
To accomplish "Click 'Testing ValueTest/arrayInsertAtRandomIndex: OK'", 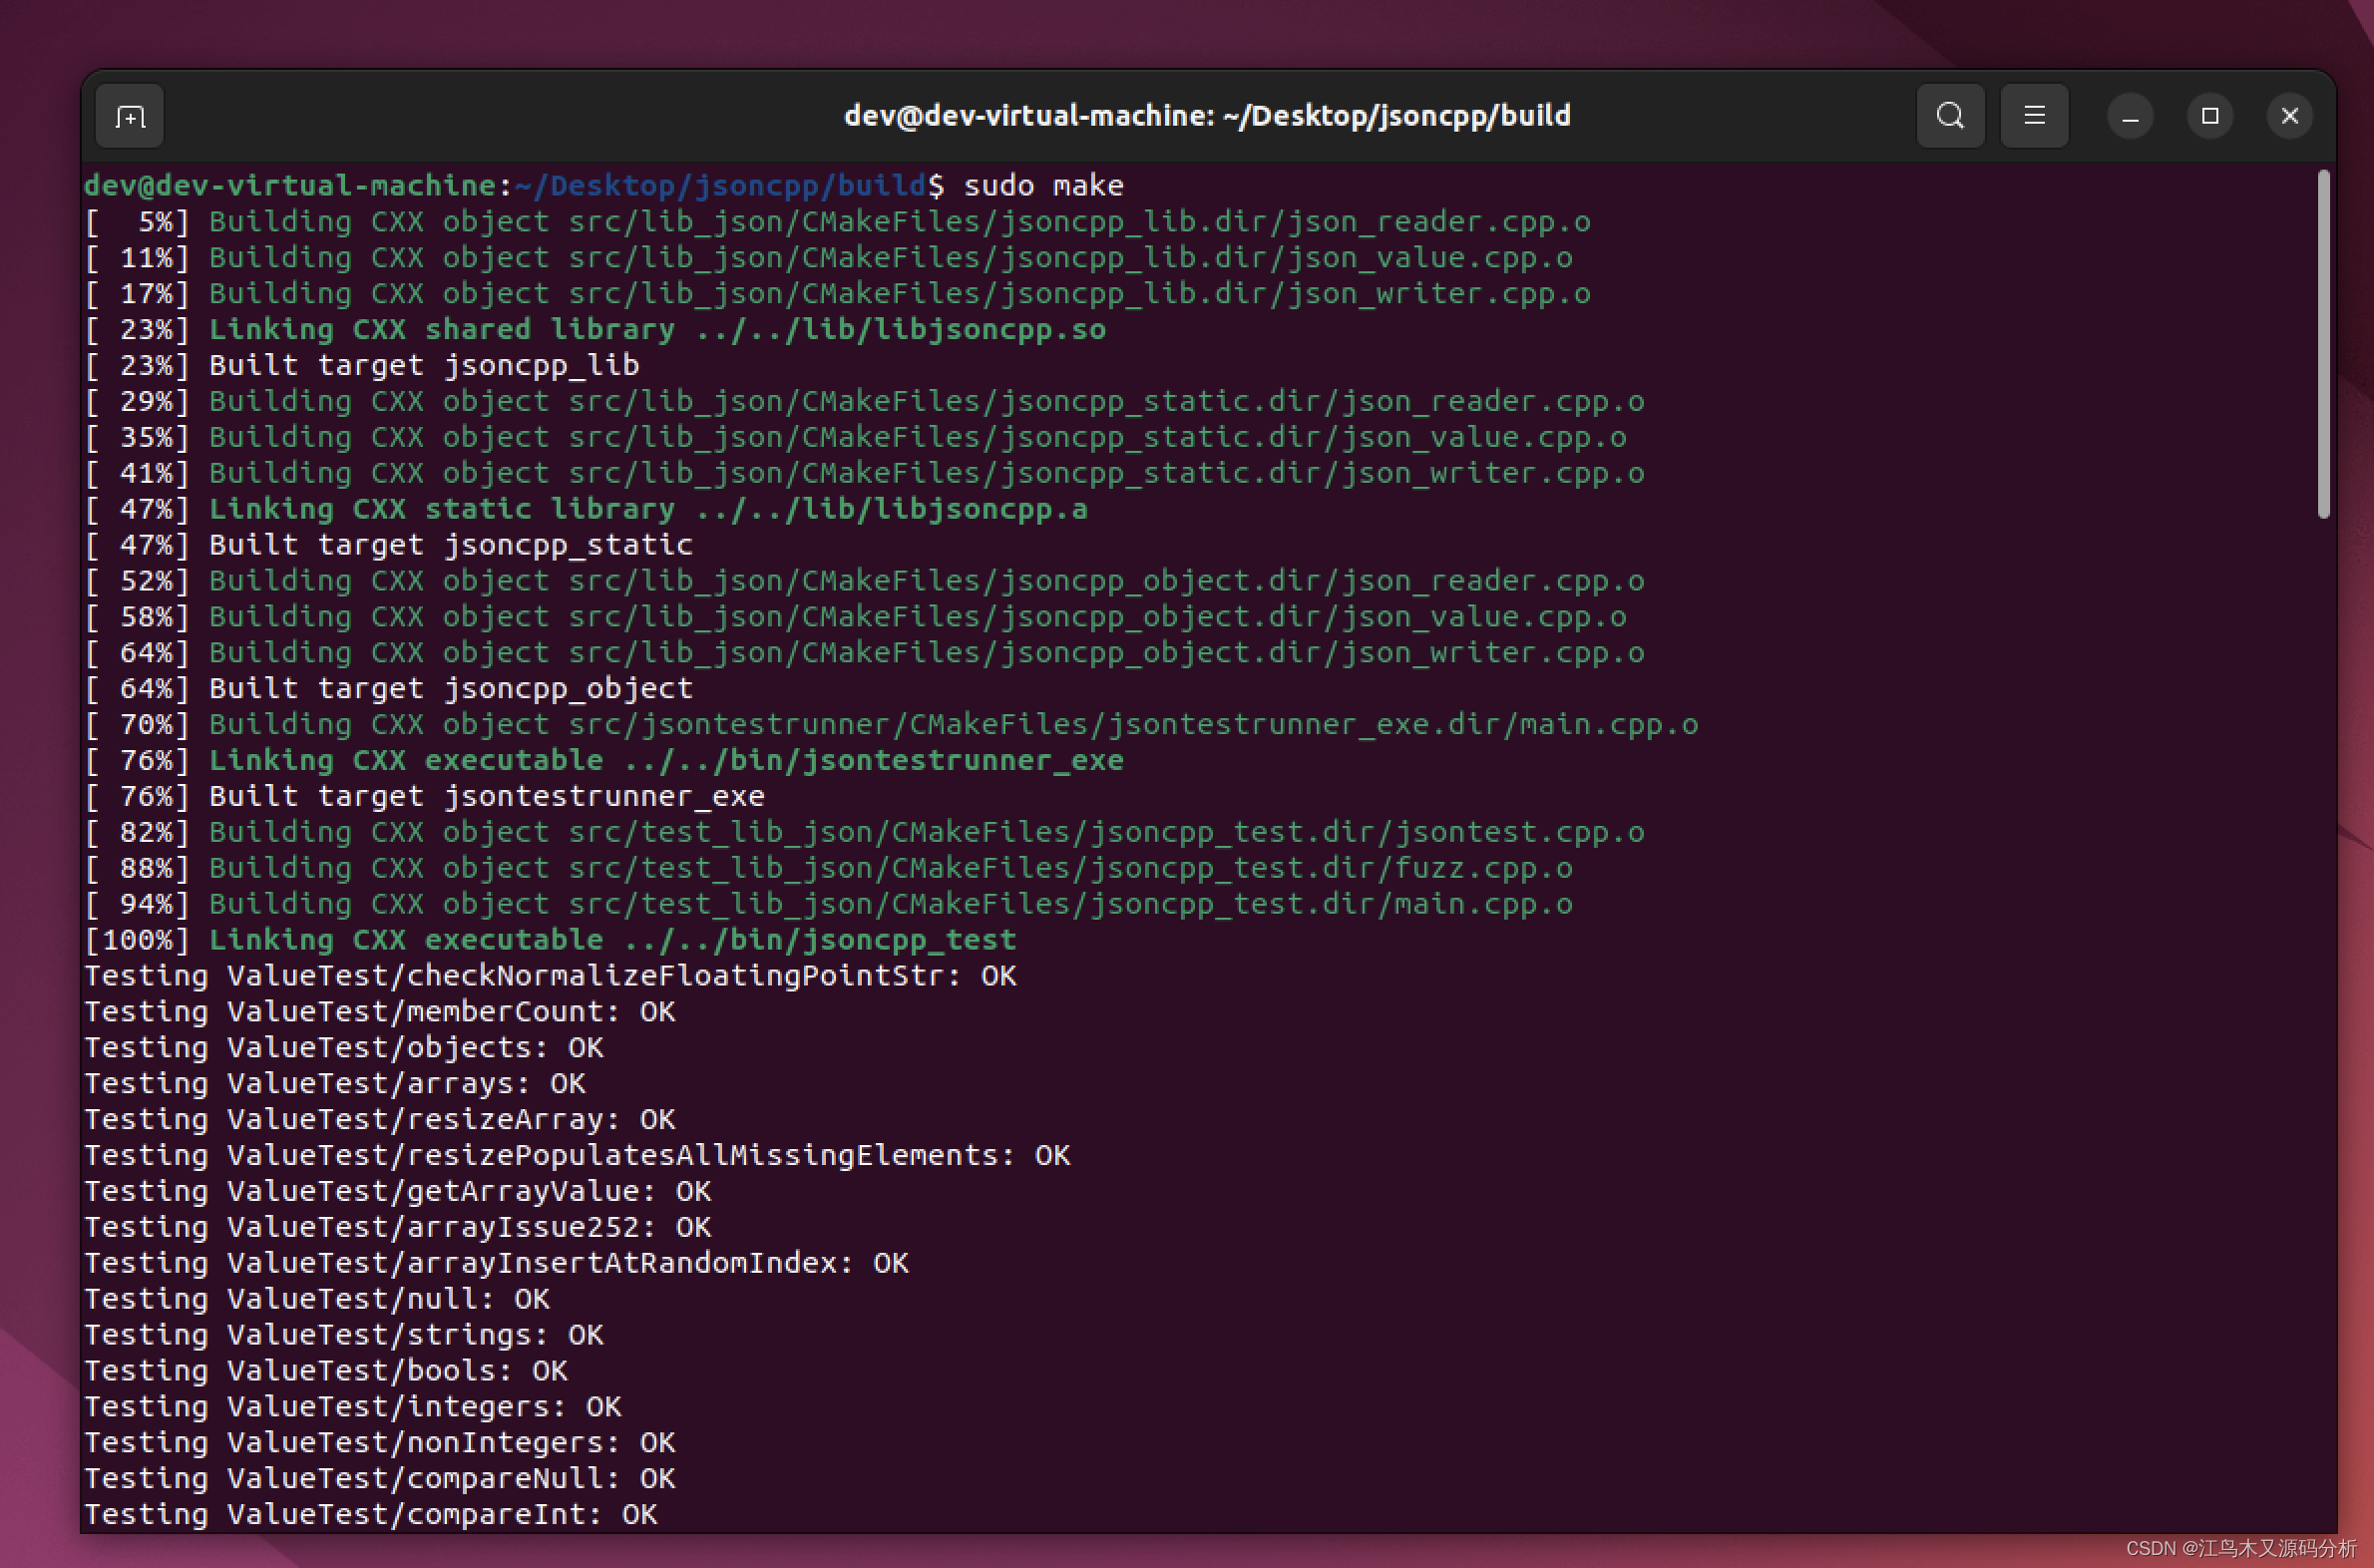I will (x=496, y=1263).
